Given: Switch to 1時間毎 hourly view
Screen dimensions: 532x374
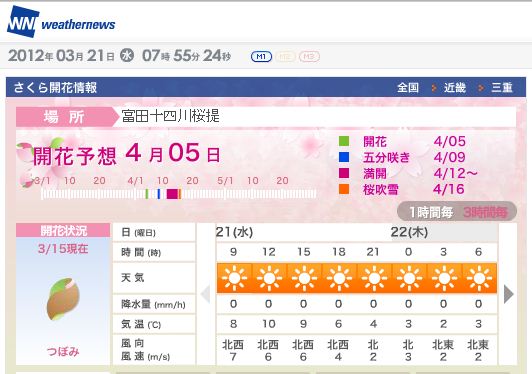Looking at the screenshot, I should click(x=431, y=212).
